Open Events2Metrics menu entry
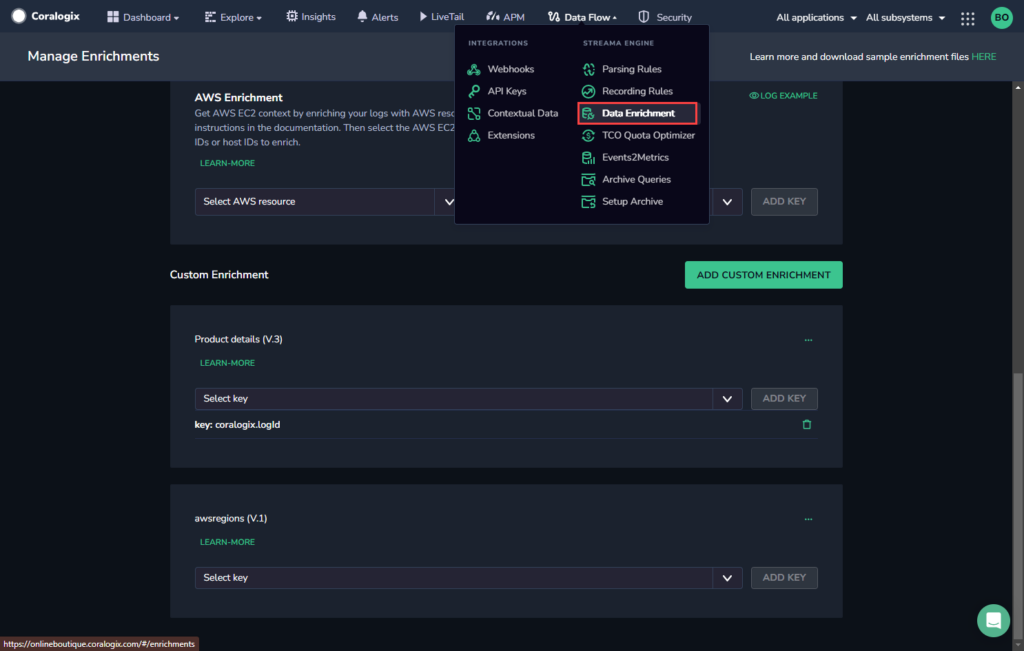Viewport: 1024px width, 651px height. pos(635,157)
